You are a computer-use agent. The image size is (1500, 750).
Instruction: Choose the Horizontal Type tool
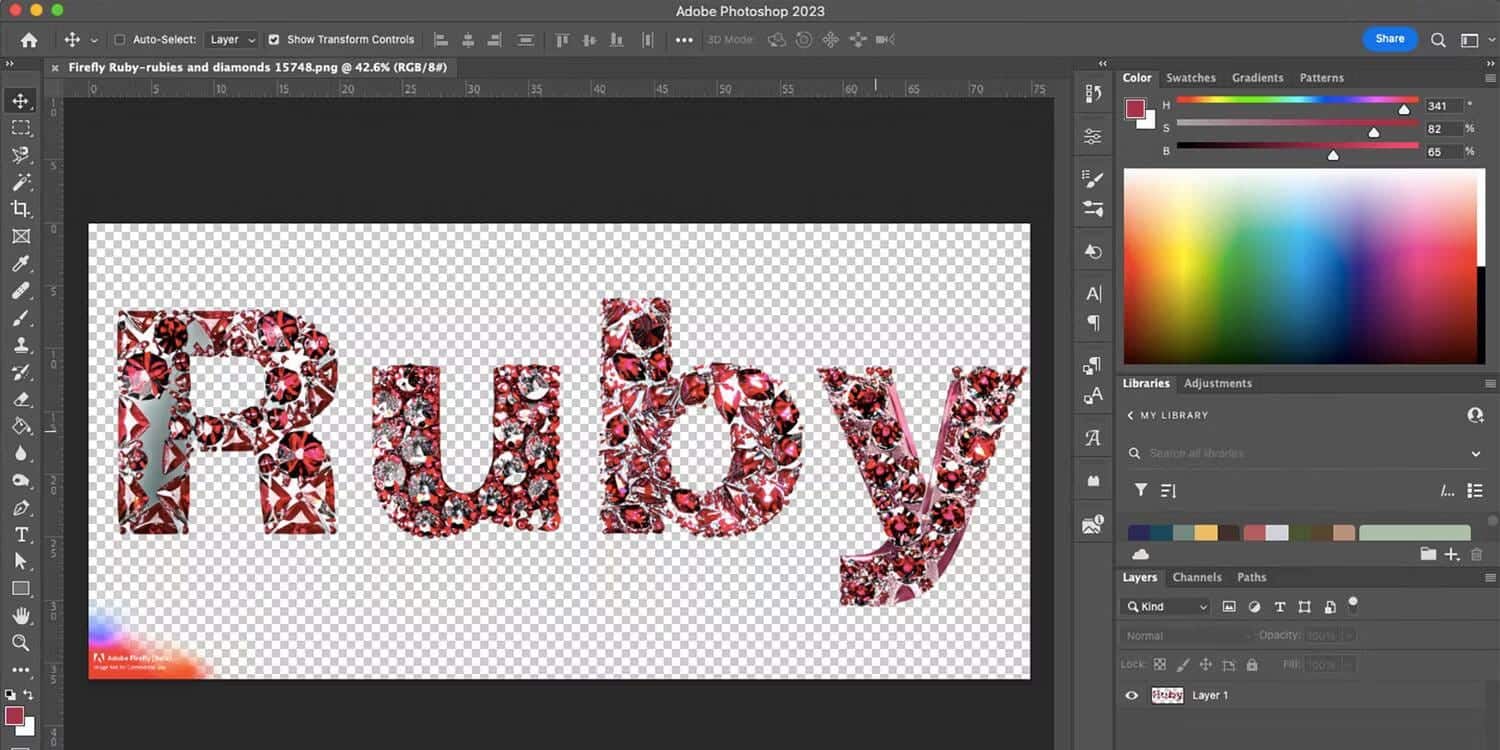pos(21,535)
